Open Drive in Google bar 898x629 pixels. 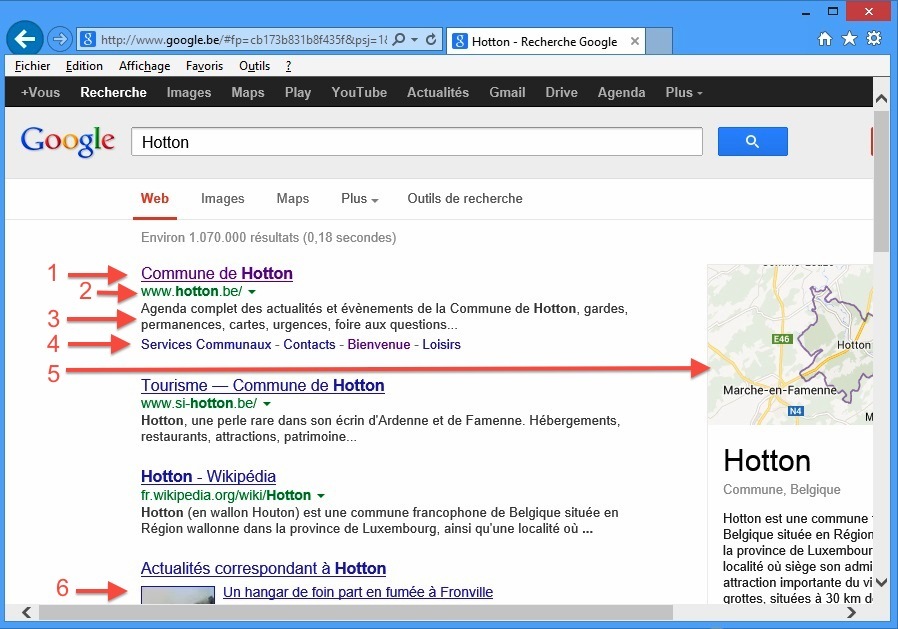tap(561, 92)
